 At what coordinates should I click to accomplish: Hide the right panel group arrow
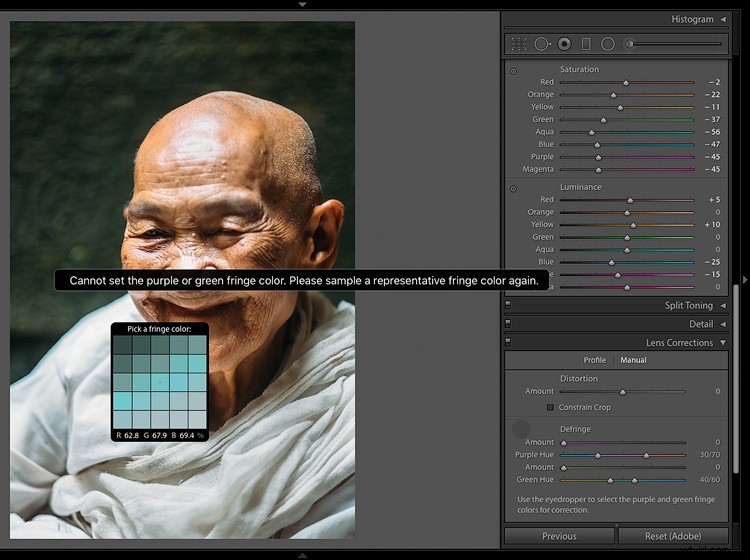(x=745, y=279)
